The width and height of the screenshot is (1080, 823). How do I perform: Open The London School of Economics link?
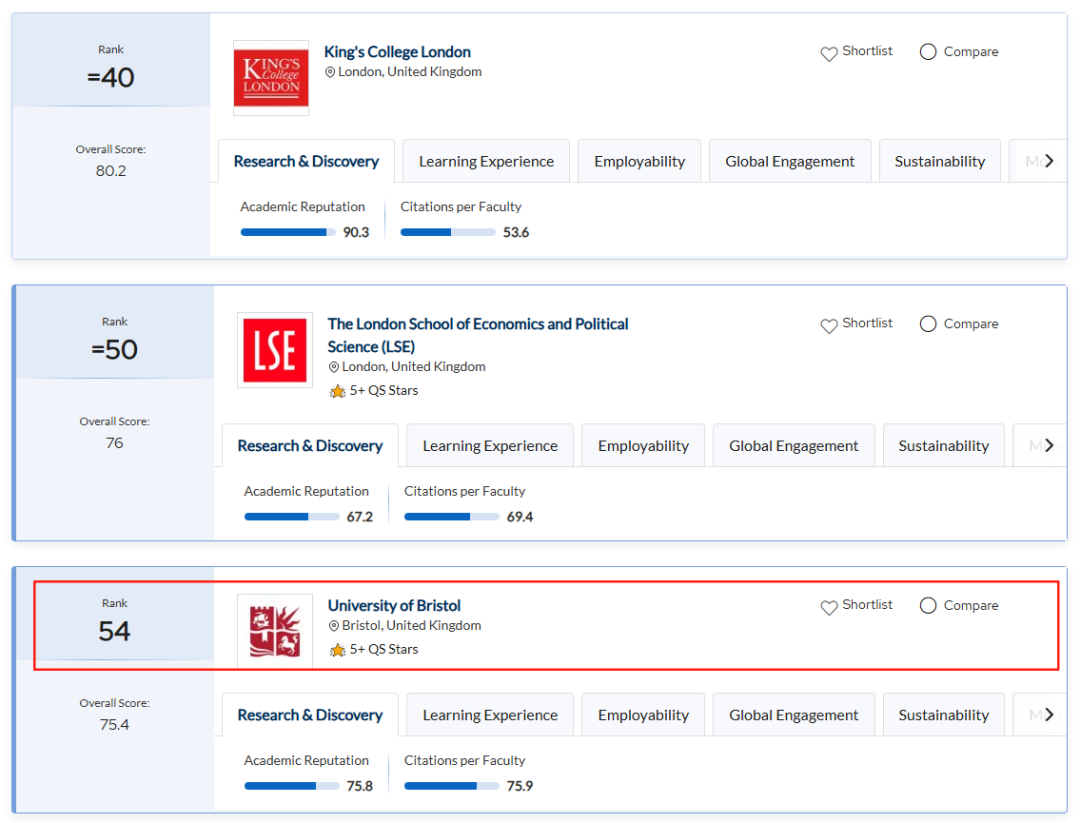coord(478,335)
